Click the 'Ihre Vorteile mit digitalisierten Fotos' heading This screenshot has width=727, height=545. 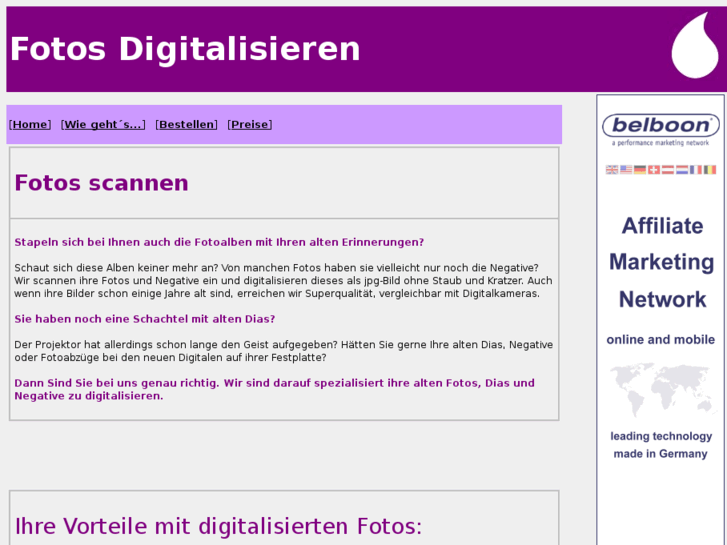click(218, 526)
